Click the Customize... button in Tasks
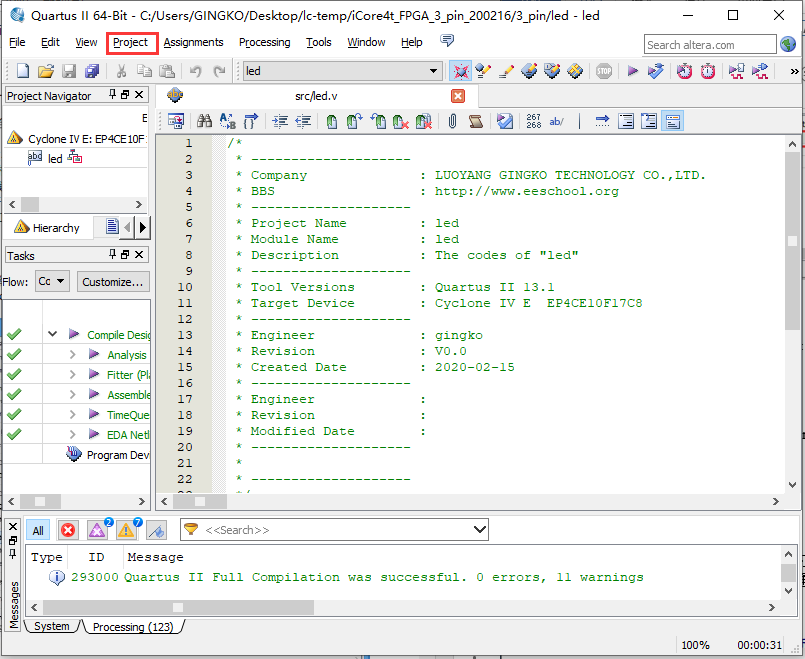The image size is (805, 659). coord(113,282)
